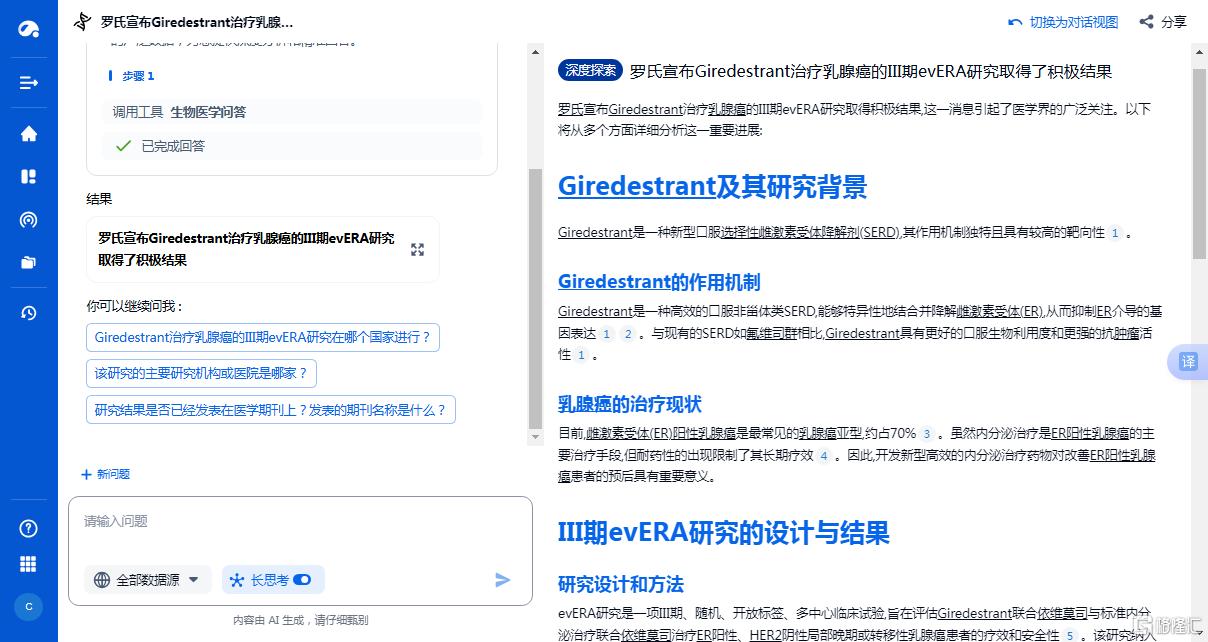Viewport: 1208px width, 642px height.
Task: Open the broadcast signal icon in the sidebar
Action: 28,220
